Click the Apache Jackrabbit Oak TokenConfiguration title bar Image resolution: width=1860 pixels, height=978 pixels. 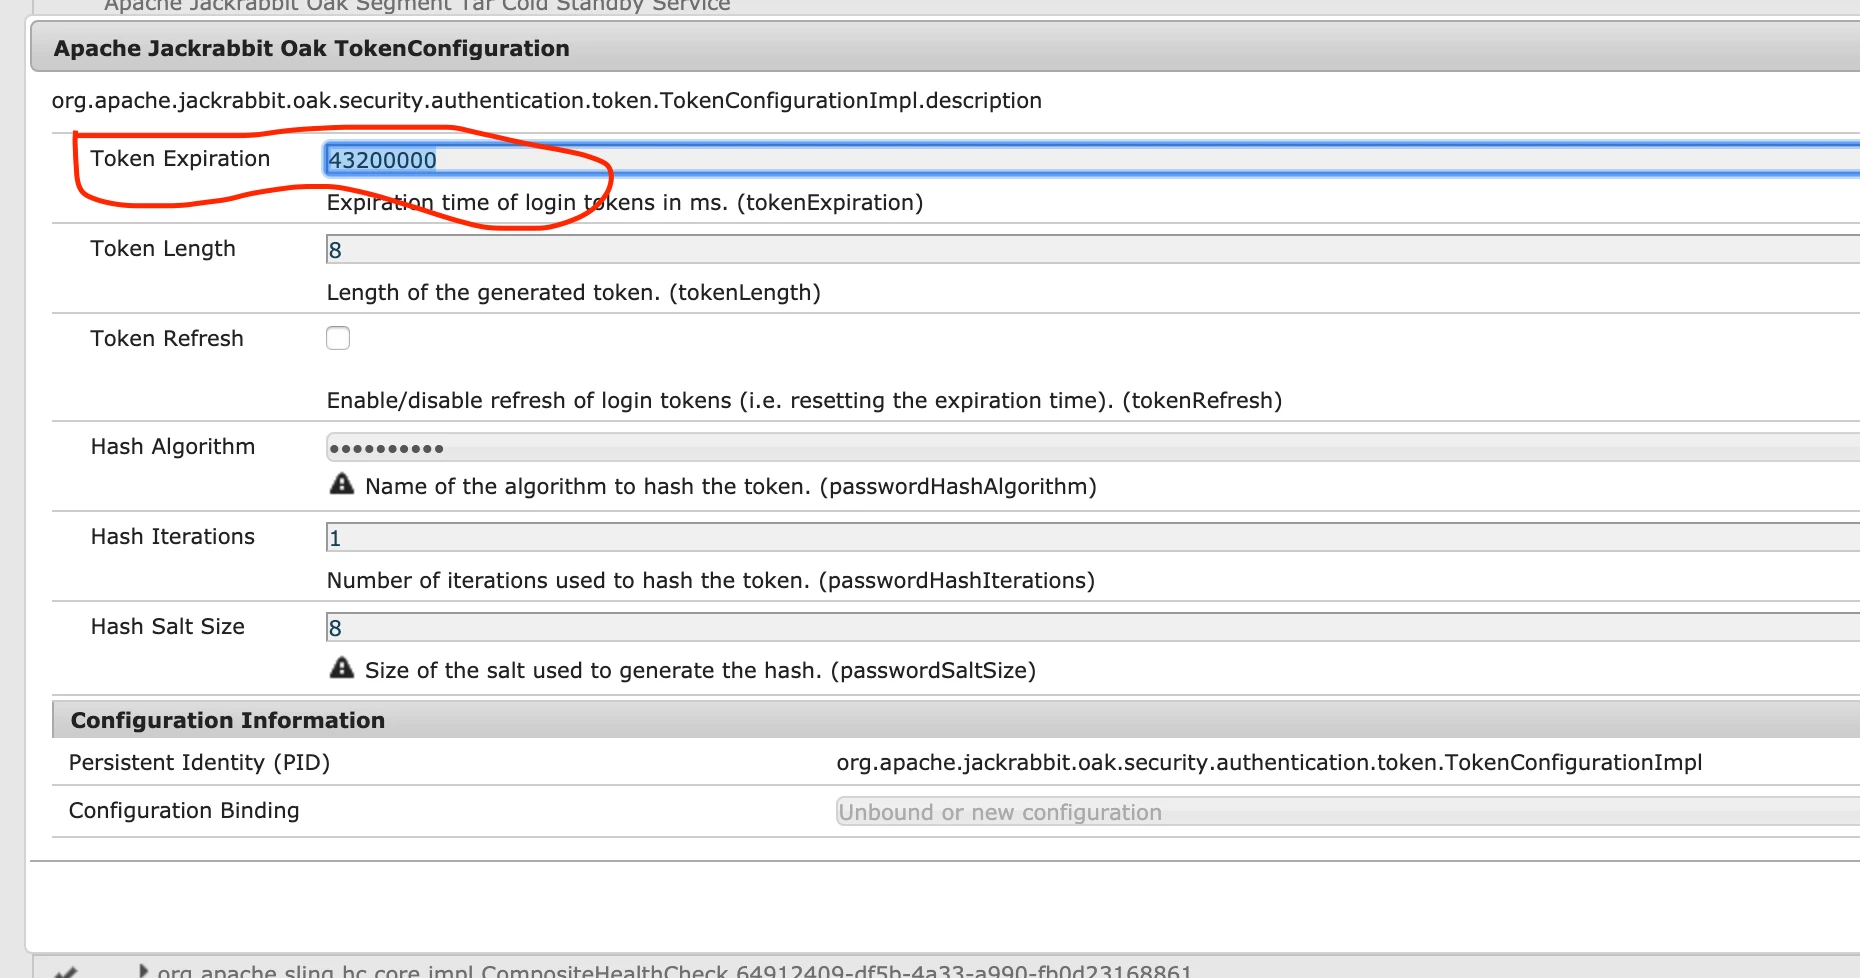[945, 48]
